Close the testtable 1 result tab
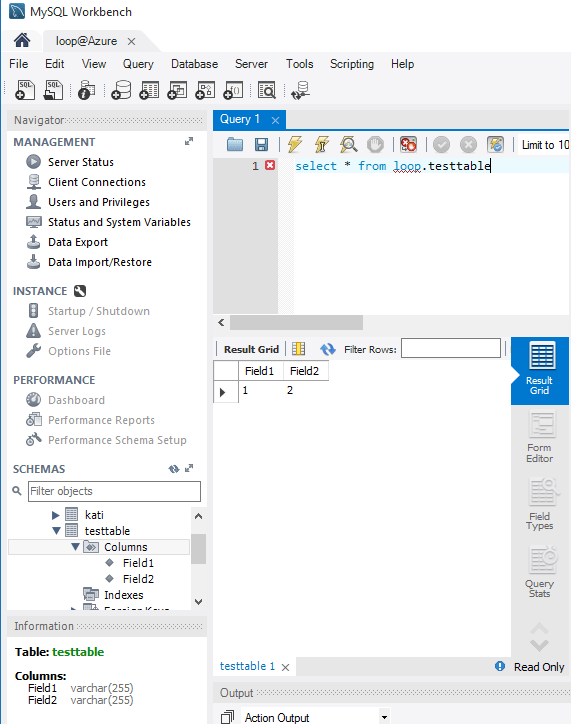The image size is (571, 724). [285, 667]
